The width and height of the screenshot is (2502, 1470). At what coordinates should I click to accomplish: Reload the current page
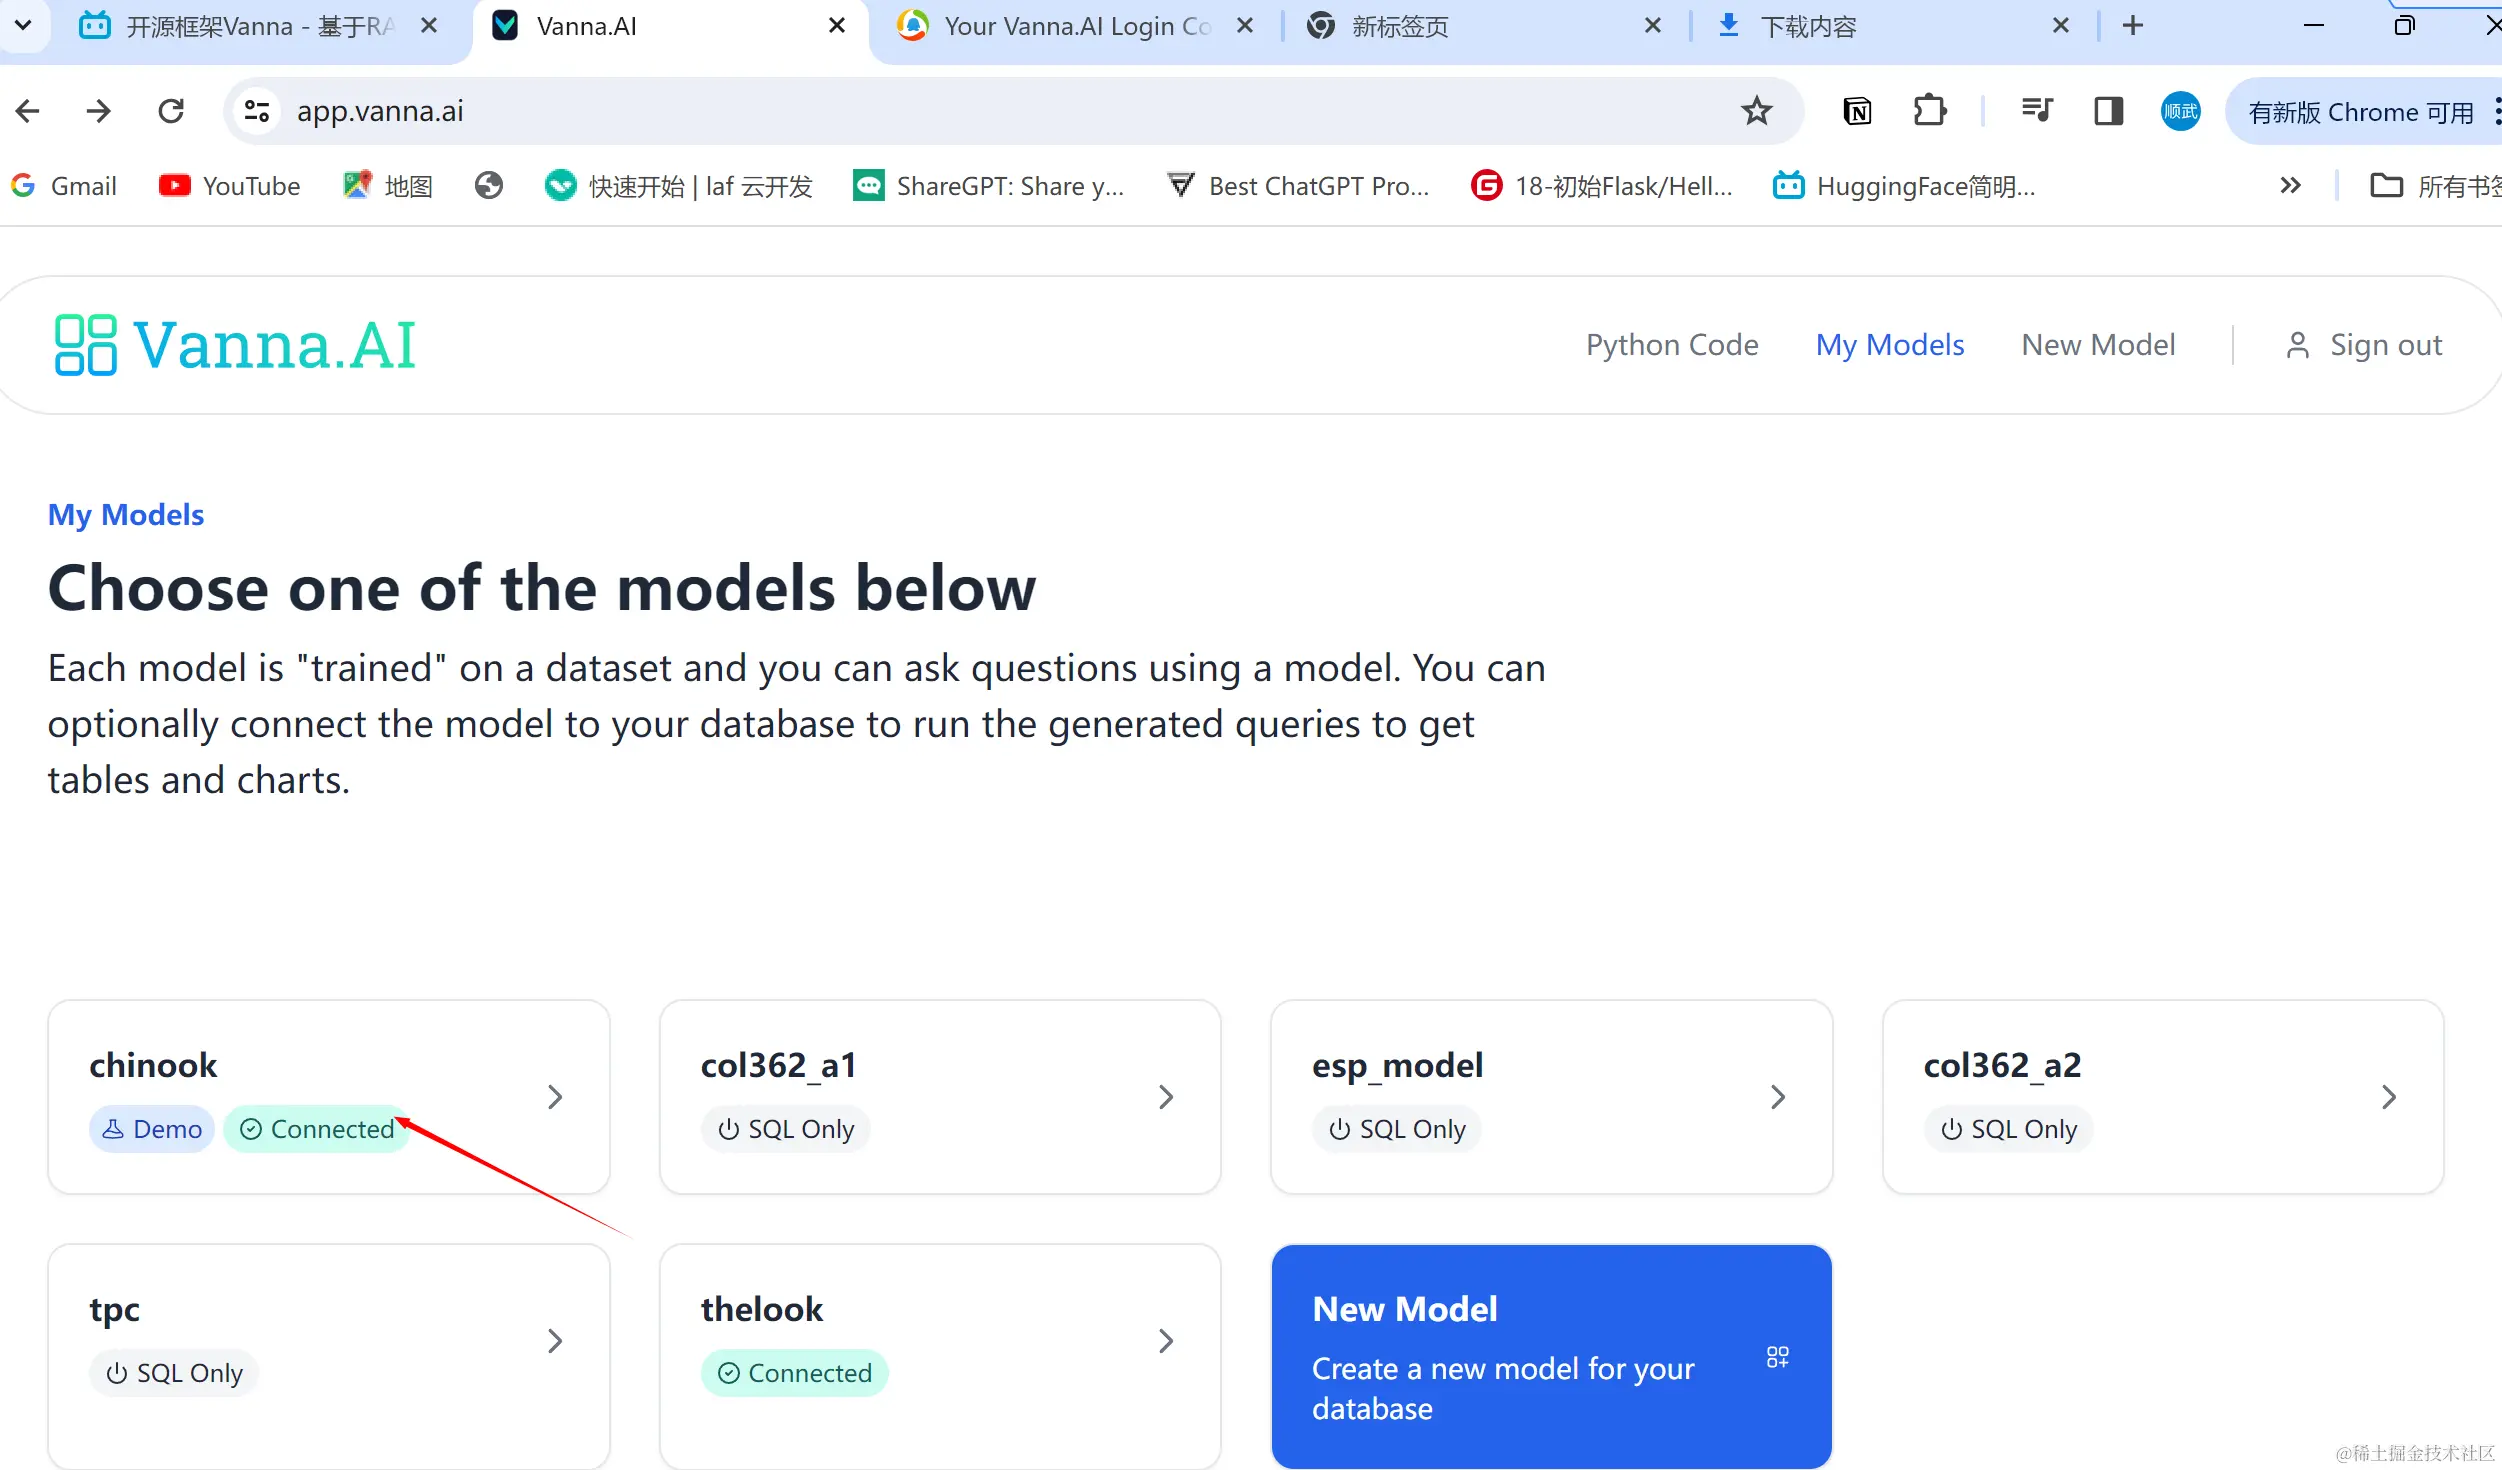171,111
